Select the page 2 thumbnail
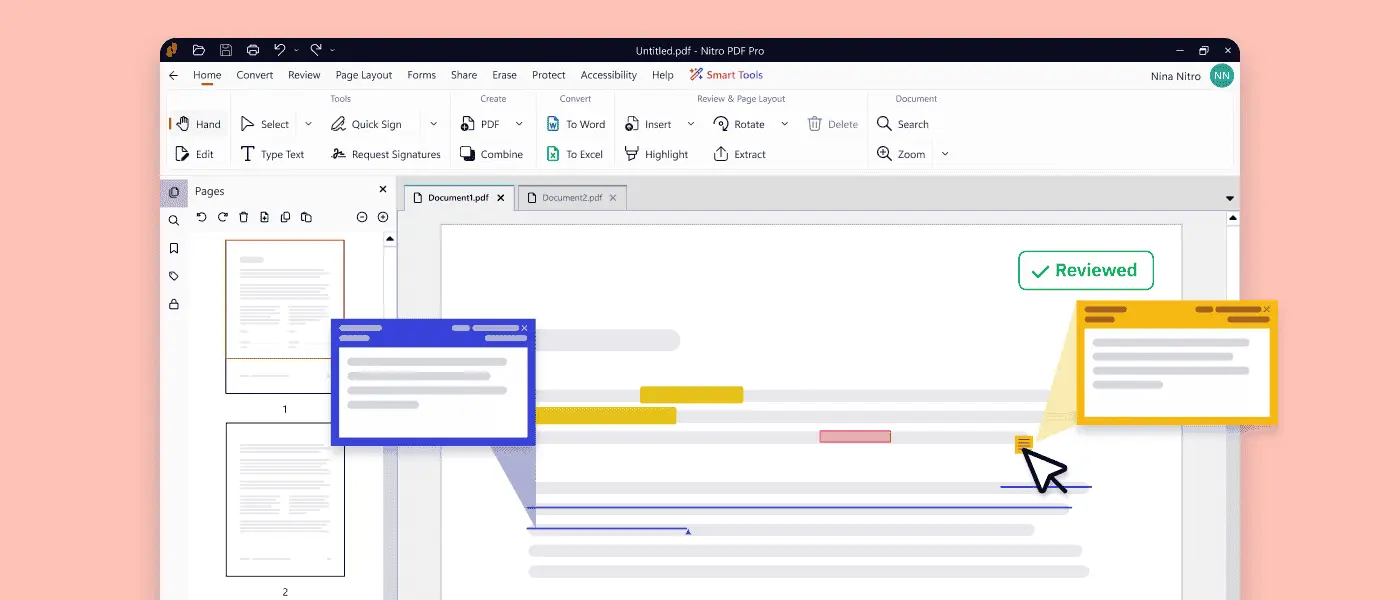Screen dimensions: 1400x600 [x=285, y=499]
